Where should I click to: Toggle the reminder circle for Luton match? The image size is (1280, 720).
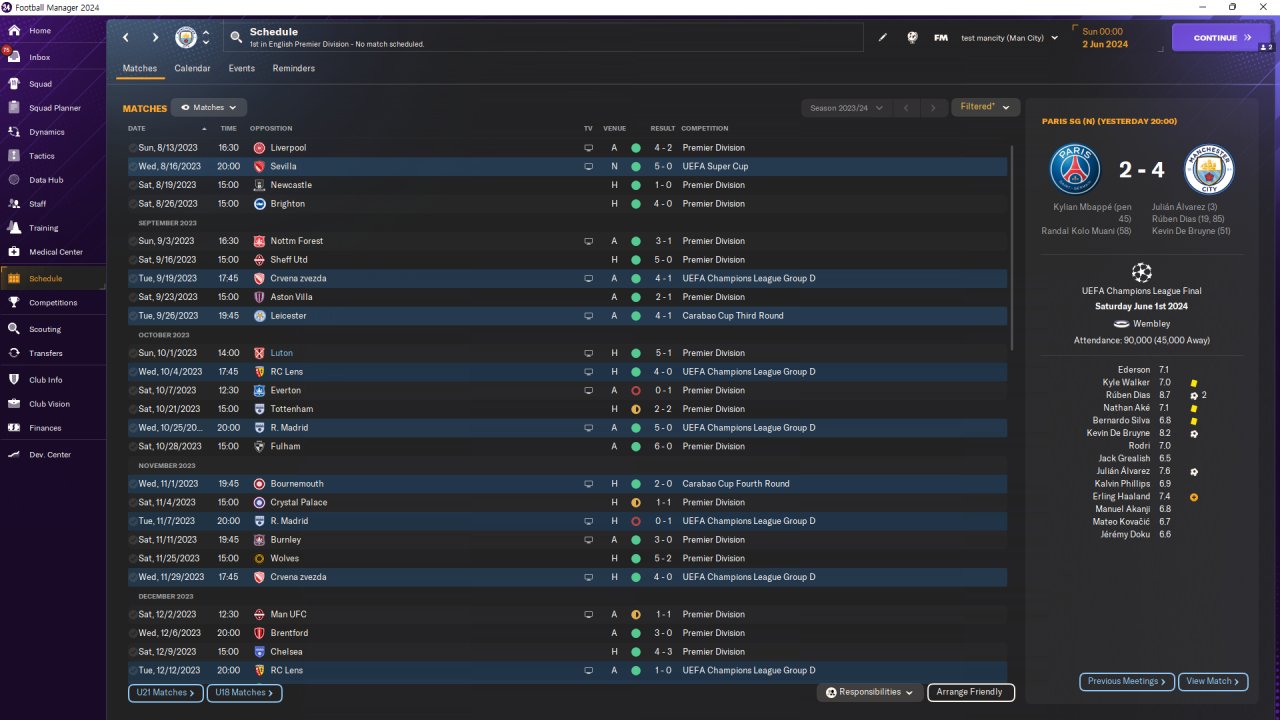tap(133, 353)
